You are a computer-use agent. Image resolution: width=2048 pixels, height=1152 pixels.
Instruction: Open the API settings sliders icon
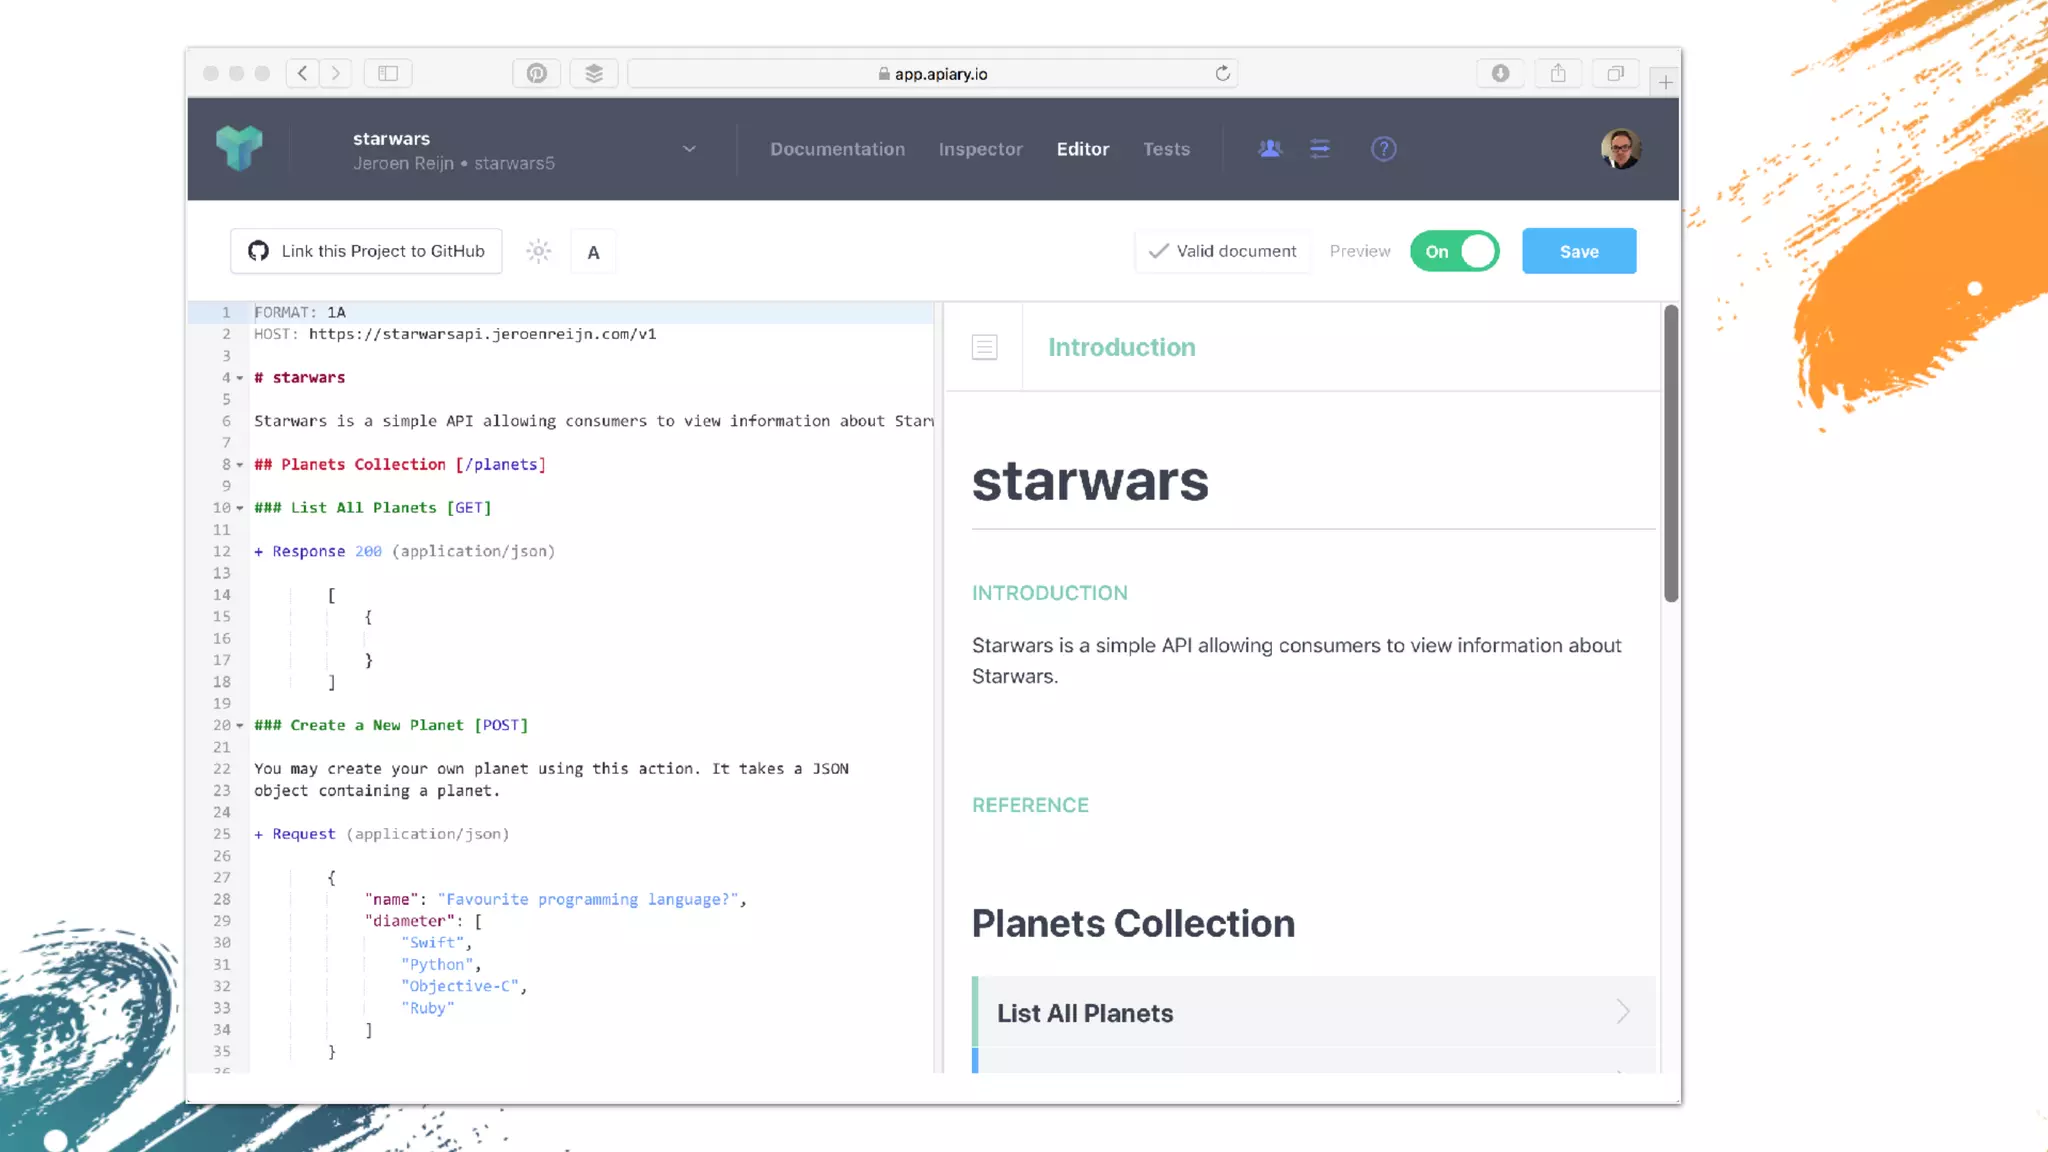point(1320,149)
